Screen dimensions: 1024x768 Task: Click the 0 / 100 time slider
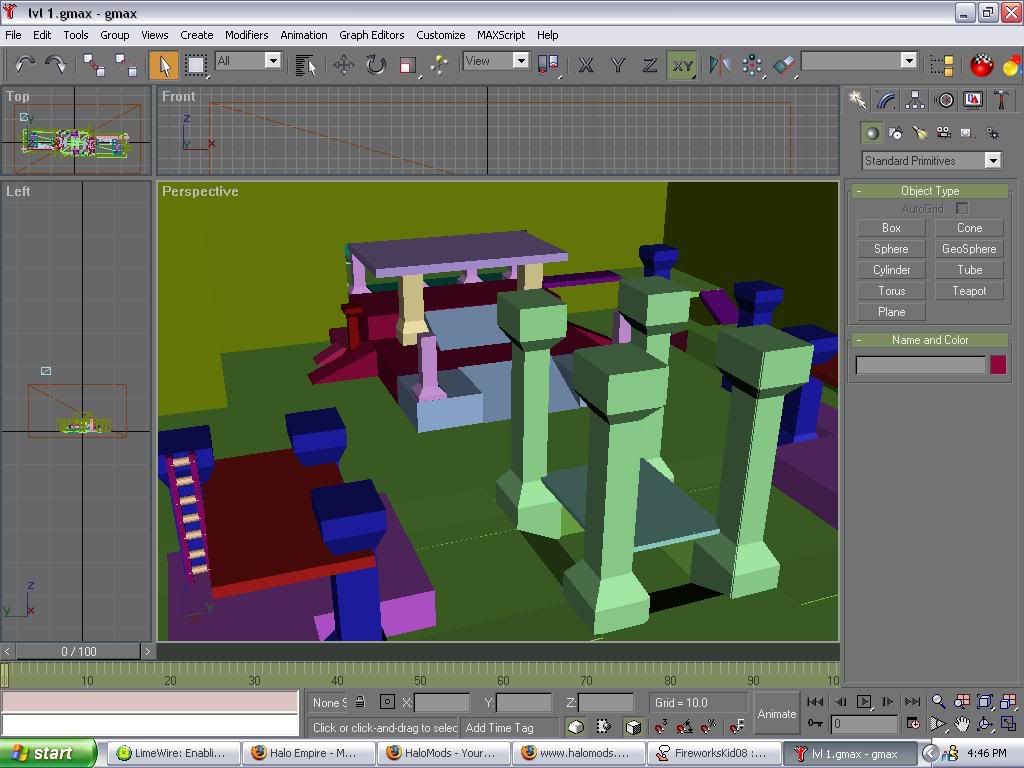[x=78, y=651]
